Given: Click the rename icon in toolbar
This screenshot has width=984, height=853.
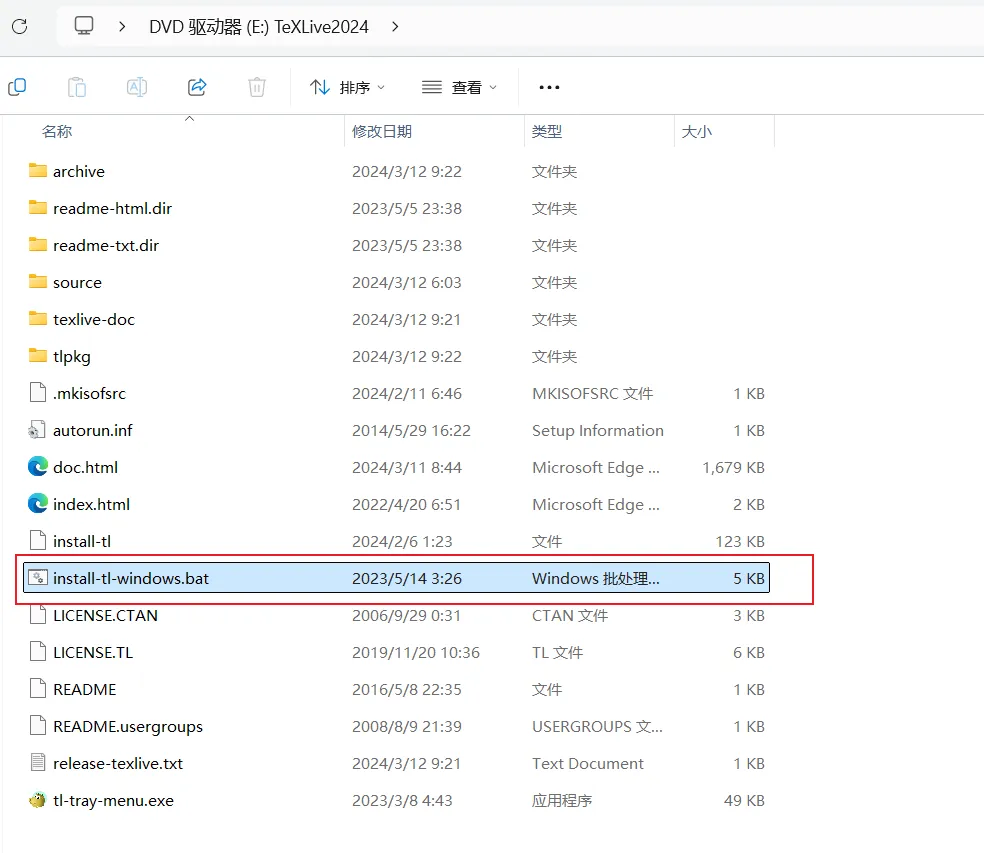Looking at the screenshot, I should pyautogui.click(x=137, y=87).
